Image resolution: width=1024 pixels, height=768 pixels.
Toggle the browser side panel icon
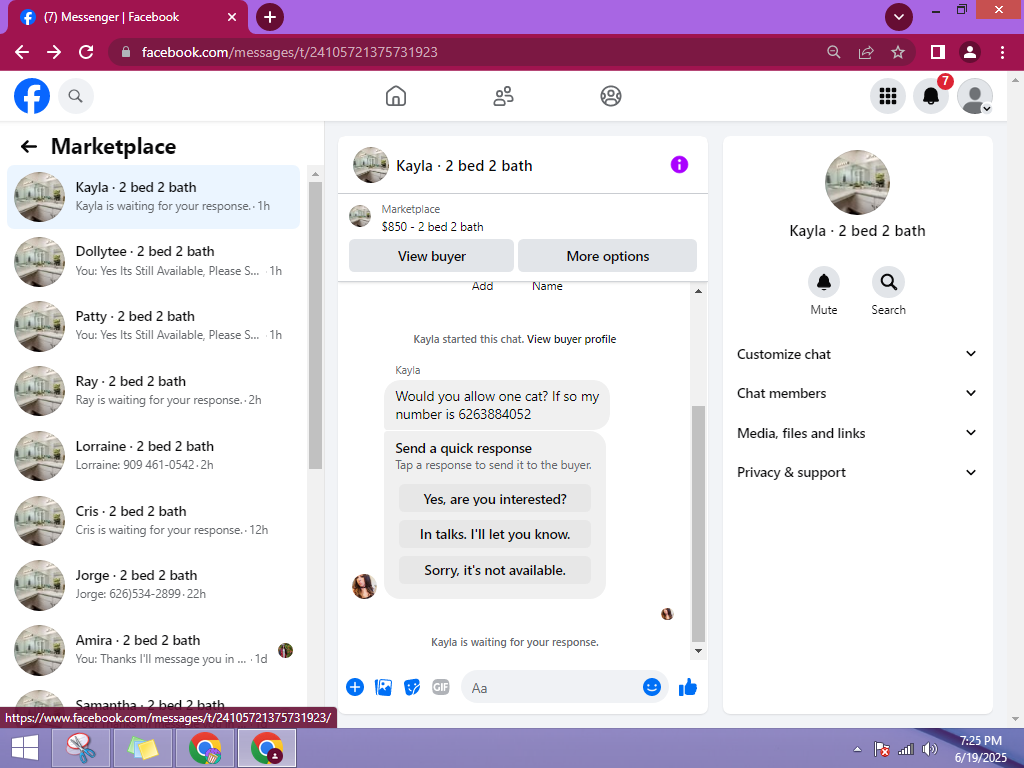pyautogui.click(x=938, y=52)
